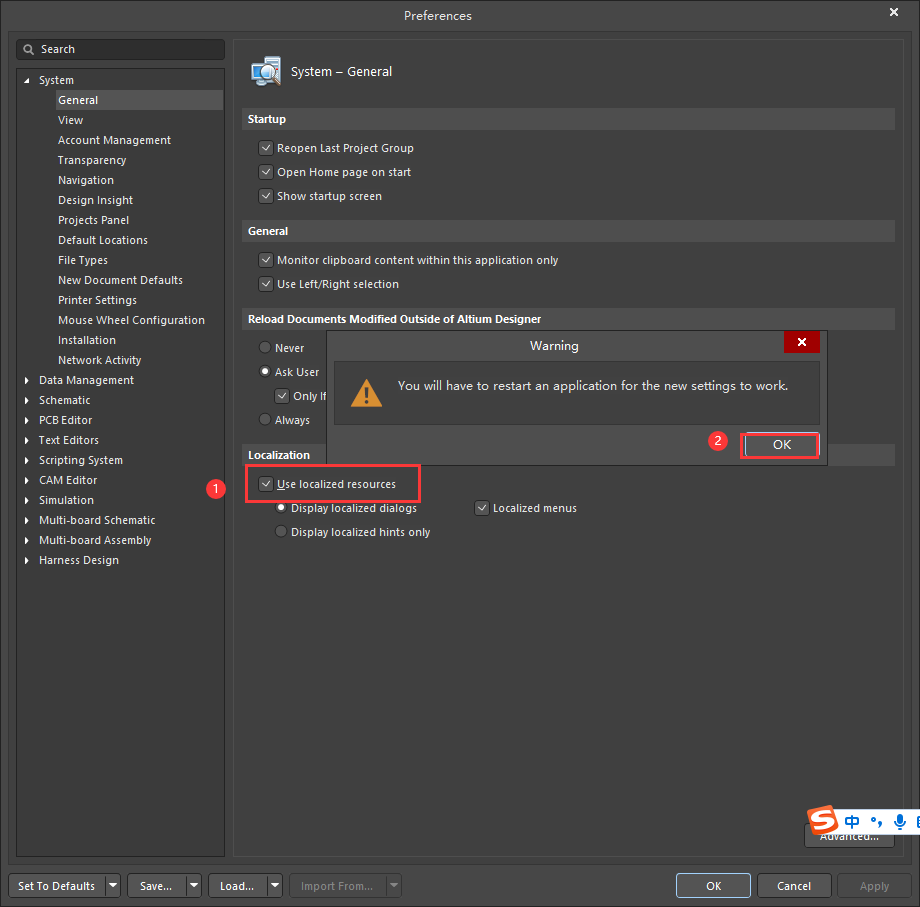Click the Apply button
This screenshot has width=920, height=907.
point(874,886)
